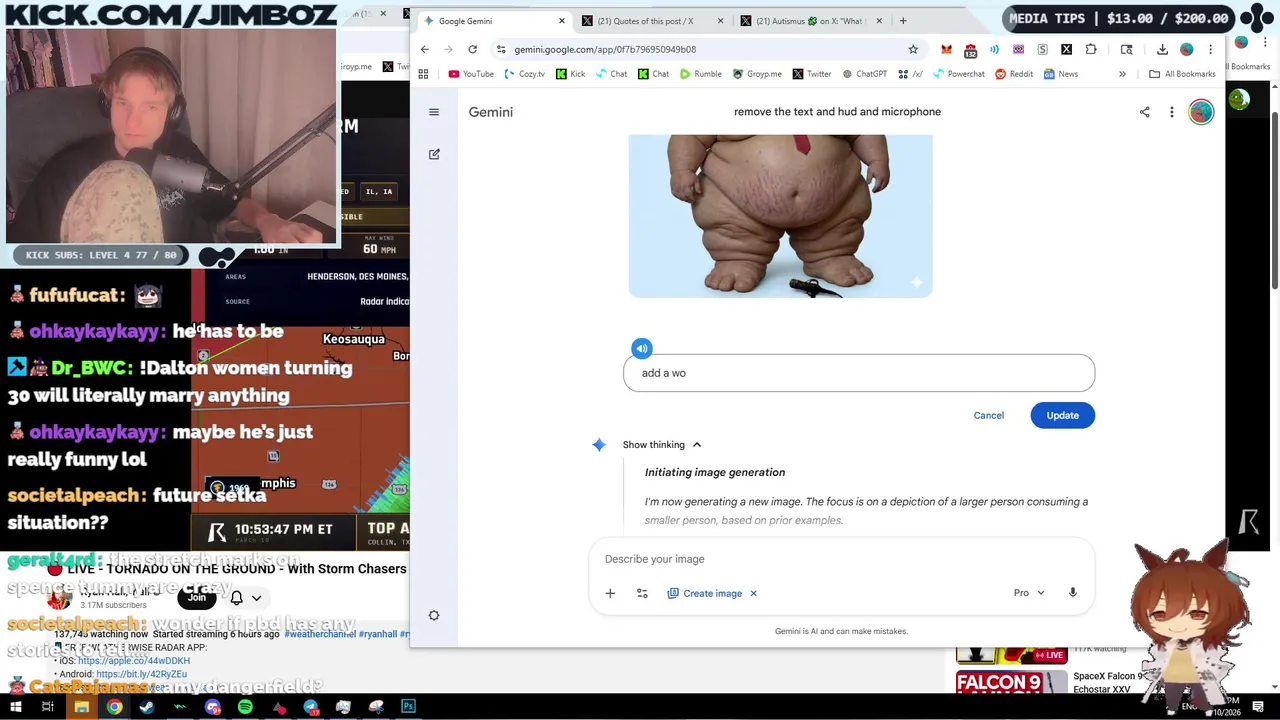Open the Cozy.tv bookmark

point(525,74)
